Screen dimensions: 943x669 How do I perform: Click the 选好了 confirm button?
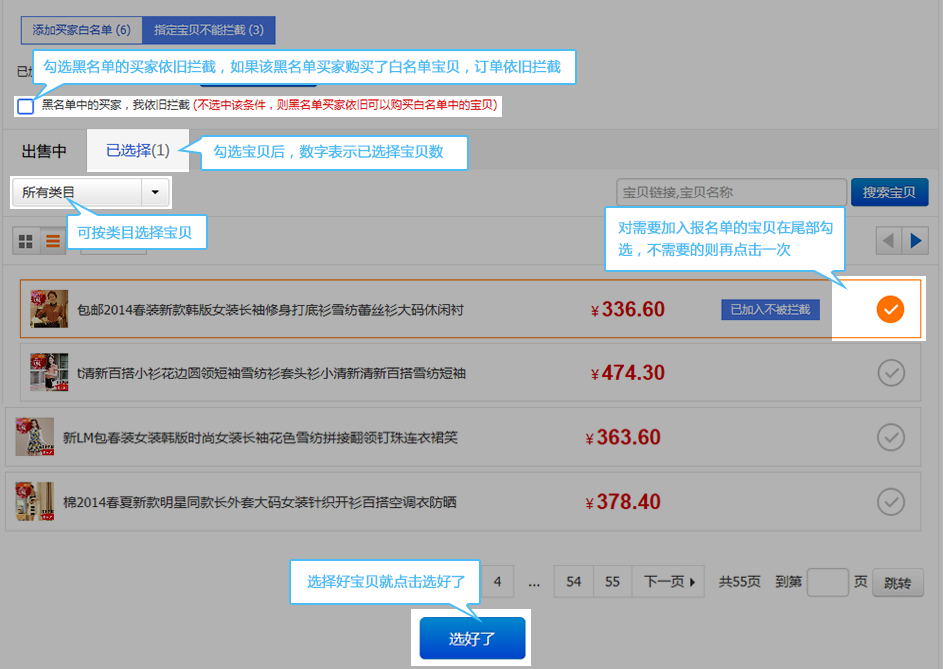point(472,638)
